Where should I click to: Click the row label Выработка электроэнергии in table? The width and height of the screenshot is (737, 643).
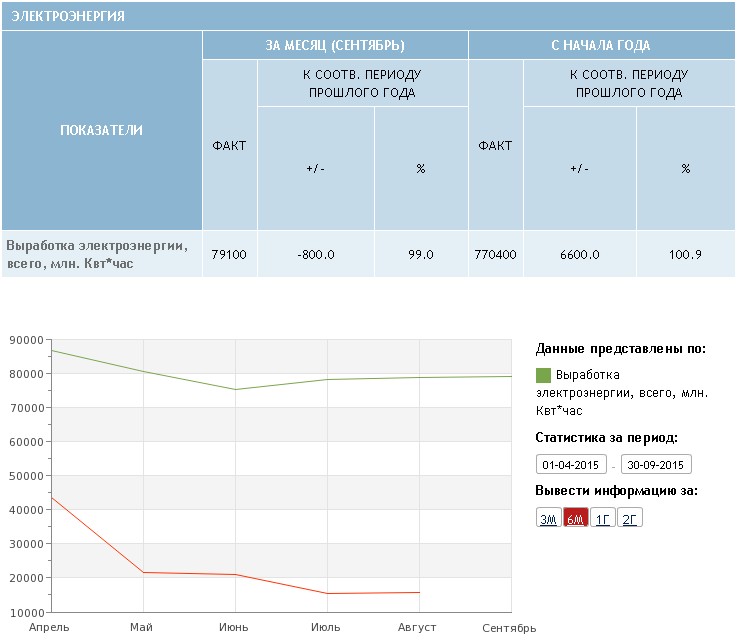[96, 254]
